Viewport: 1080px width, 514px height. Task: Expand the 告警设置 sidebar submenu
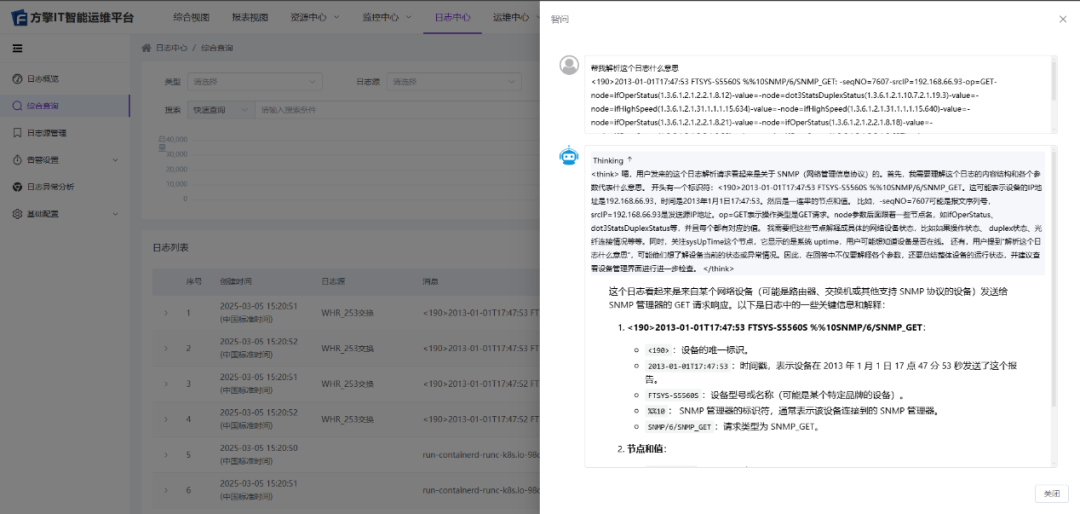(x=115, y=159)
